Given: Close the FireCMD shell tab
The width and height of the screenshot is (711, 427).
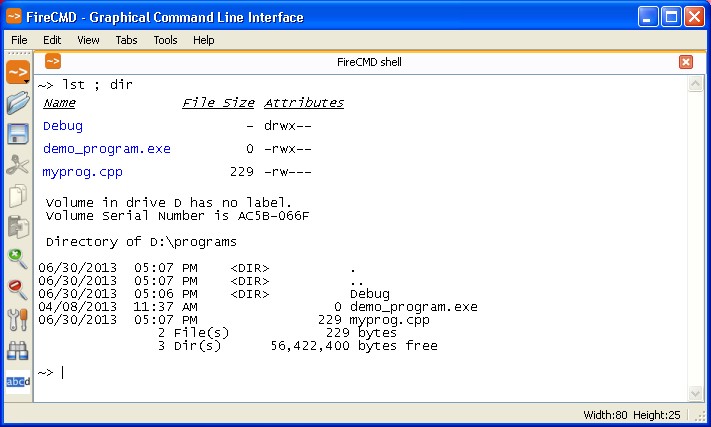Looking at the screenshot, I should 686,62.
